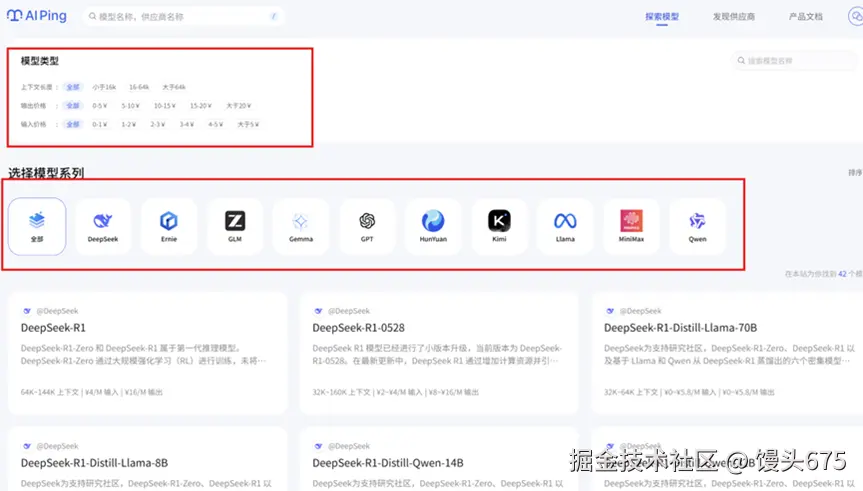Click '32K~64K 上下文' pricing line on Distill-Llama-70B
Image resolution: width=863 pixels, height=491 pixels.
coord(689,392)
